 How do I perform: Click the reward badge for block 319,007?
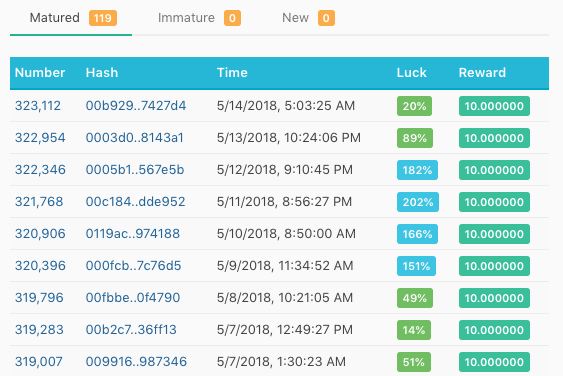point(494,362)
